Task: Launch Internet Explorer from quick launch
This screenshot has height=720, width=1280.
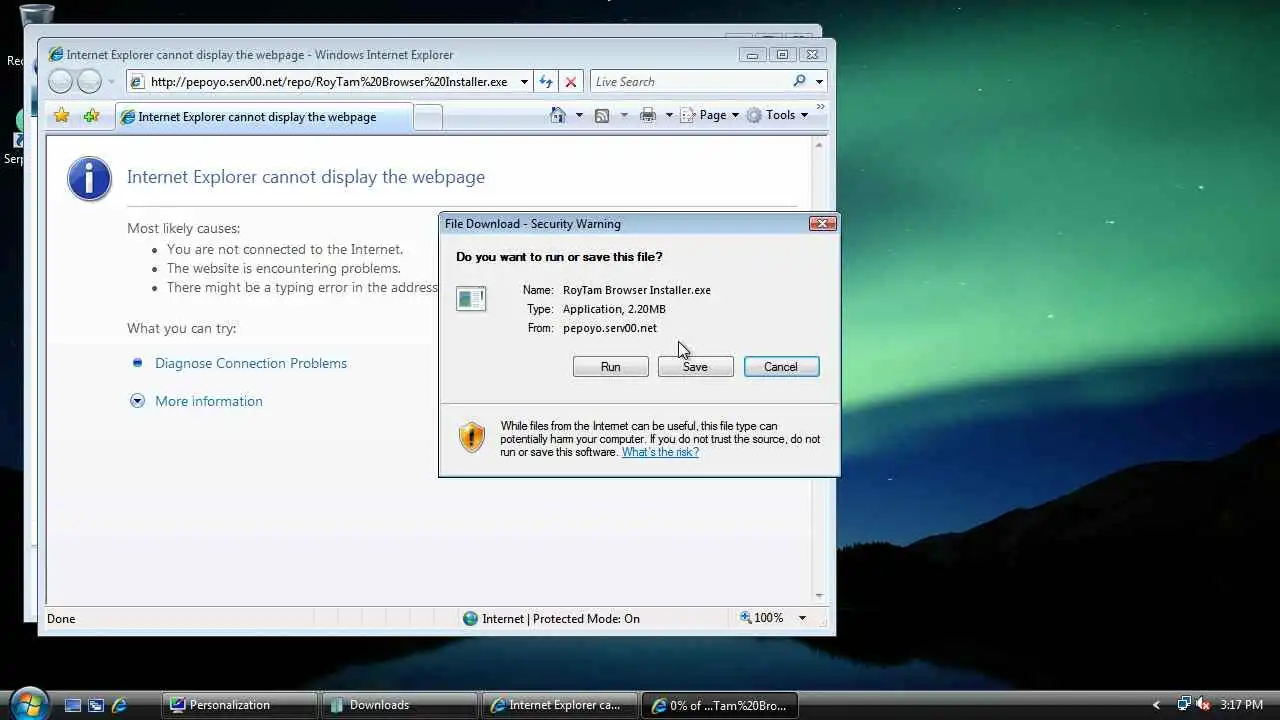Action: 119,705
